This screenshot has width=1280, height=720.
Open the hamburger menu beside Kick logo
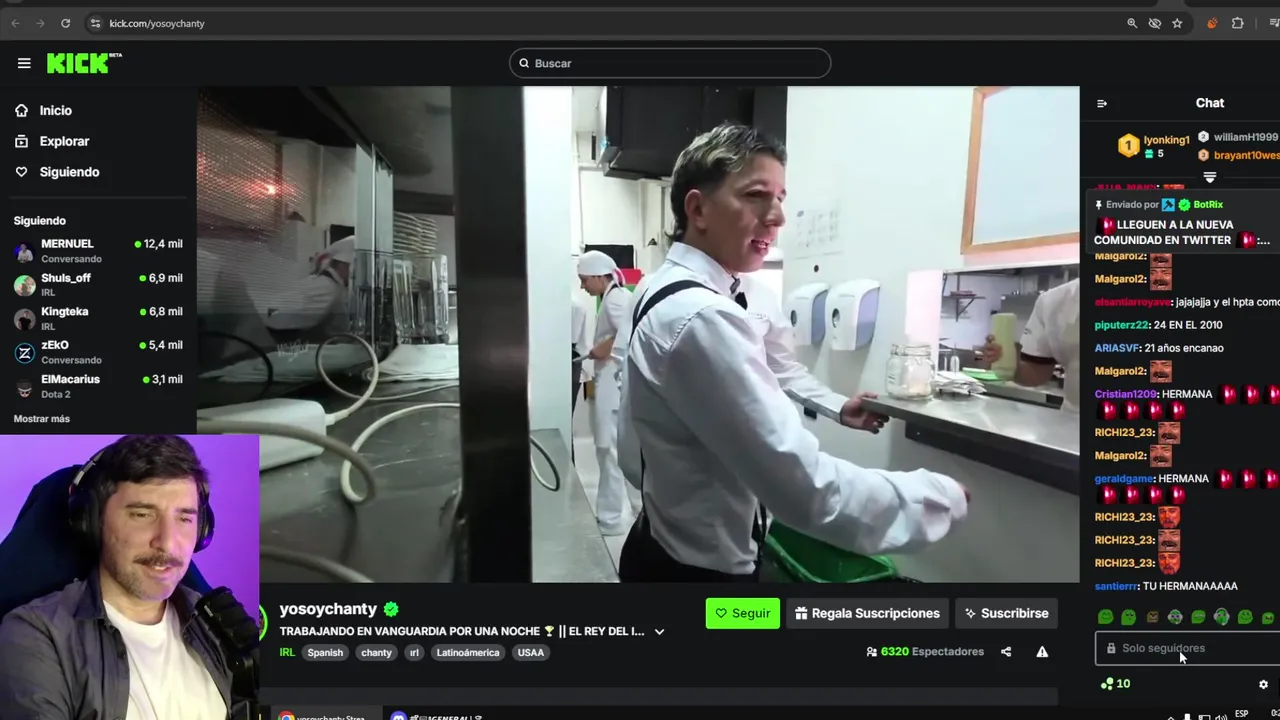(24, 63)
